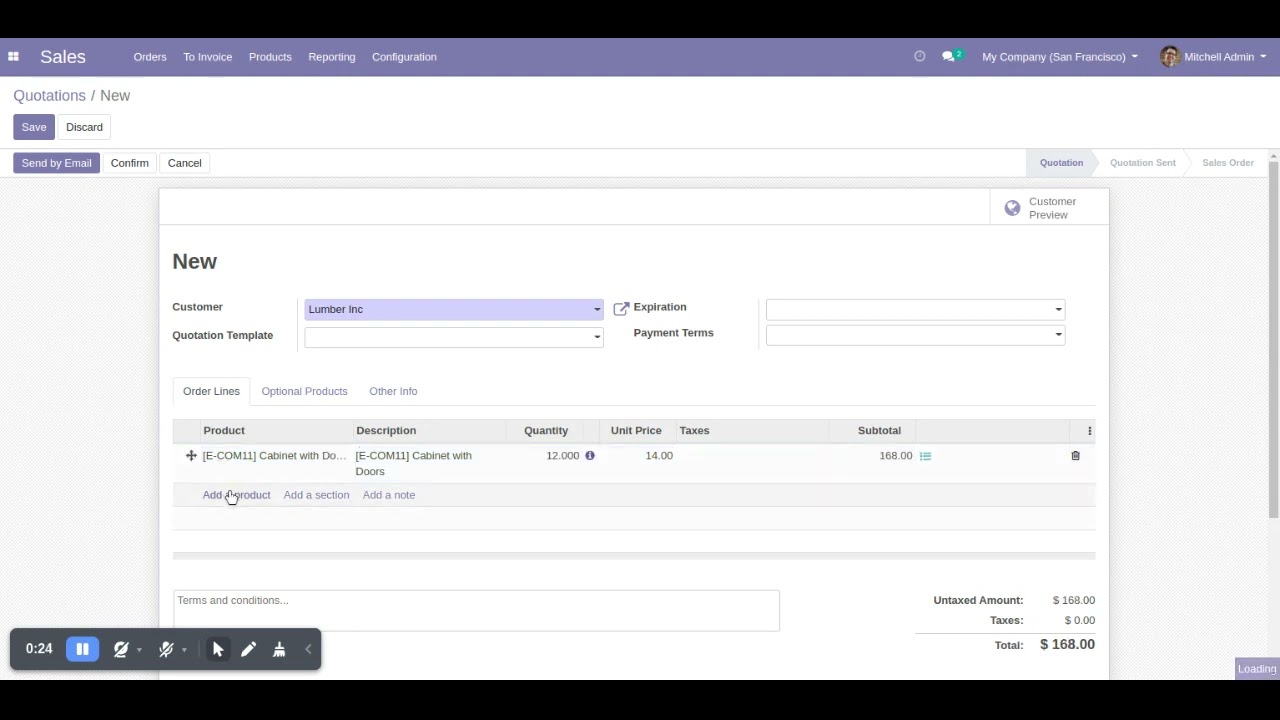The height and width of the screenshot is (720, 1280).
Task: Click Add a product link
Action: [x=236, y=495]
